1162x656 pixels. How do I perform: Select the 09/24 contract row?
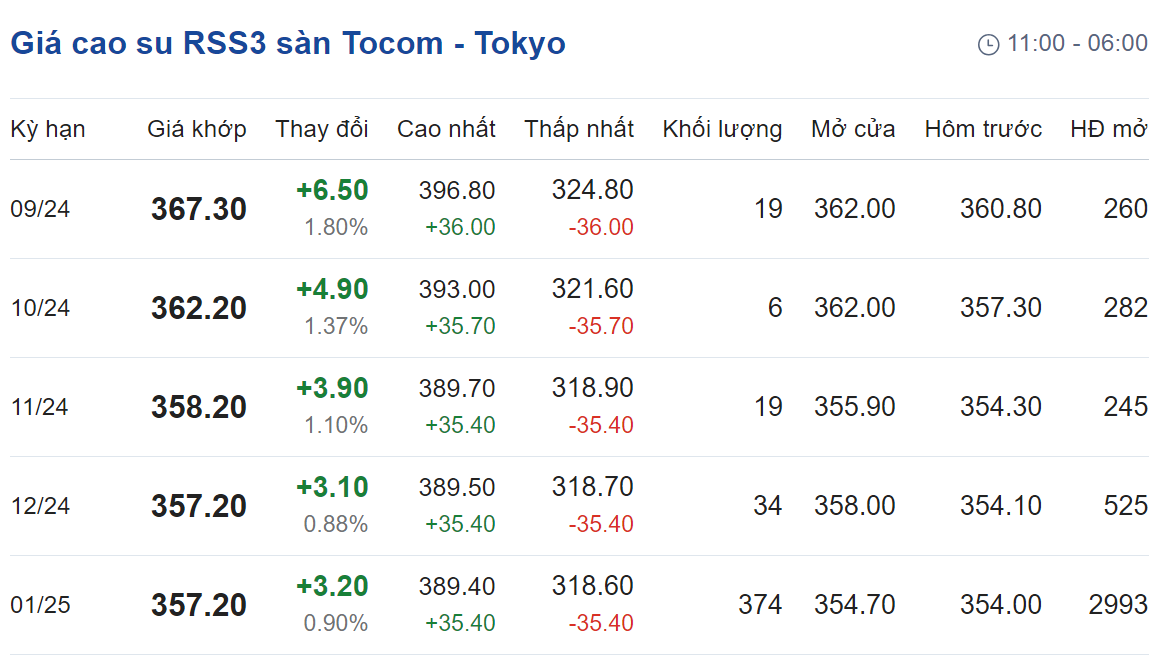[580, 209]
